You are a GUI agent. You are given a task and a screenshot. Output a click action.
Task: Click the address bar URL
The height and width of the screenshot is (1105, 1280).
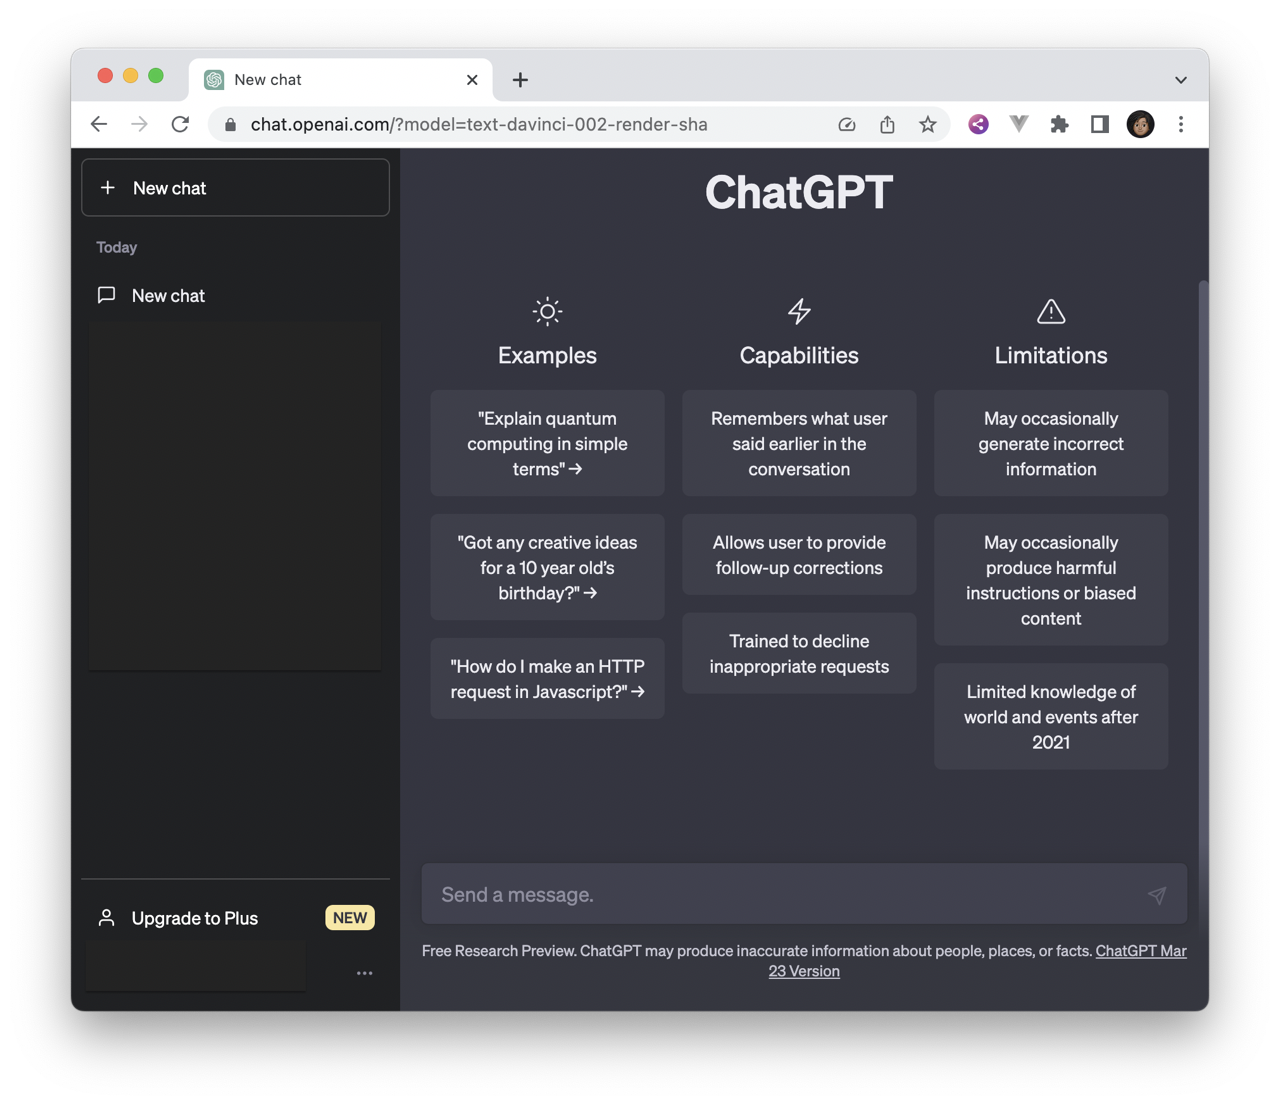point(479,124)
